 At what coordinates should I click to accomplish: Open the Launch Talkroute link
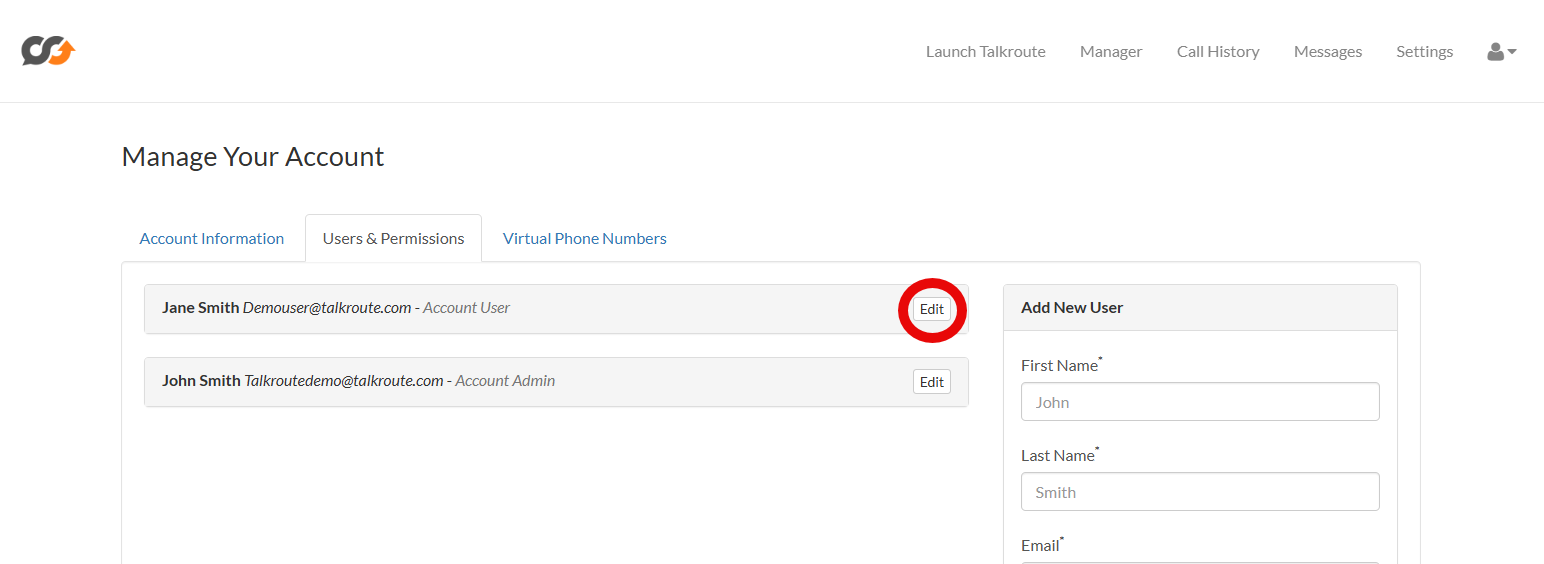tap(985, 52)
